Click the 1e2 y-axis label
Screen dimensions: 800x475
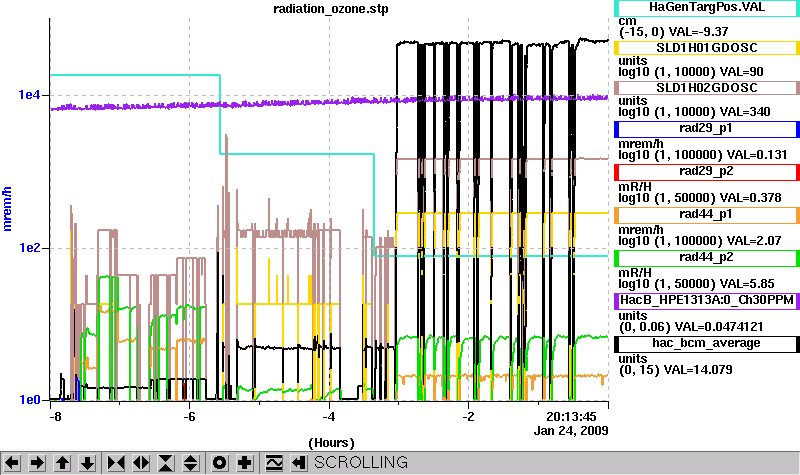29,247
